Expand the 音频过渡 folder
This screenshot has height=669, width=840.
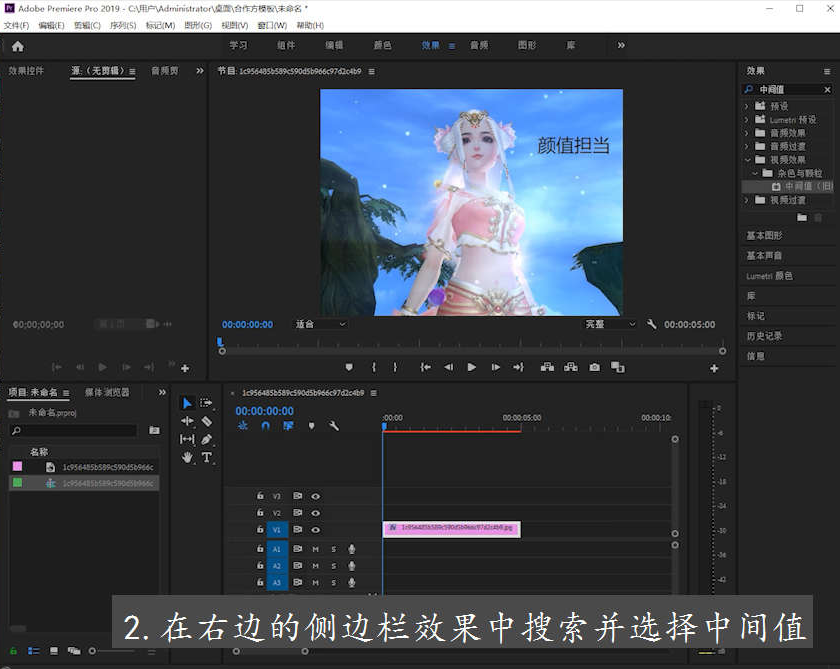point(747,146)
